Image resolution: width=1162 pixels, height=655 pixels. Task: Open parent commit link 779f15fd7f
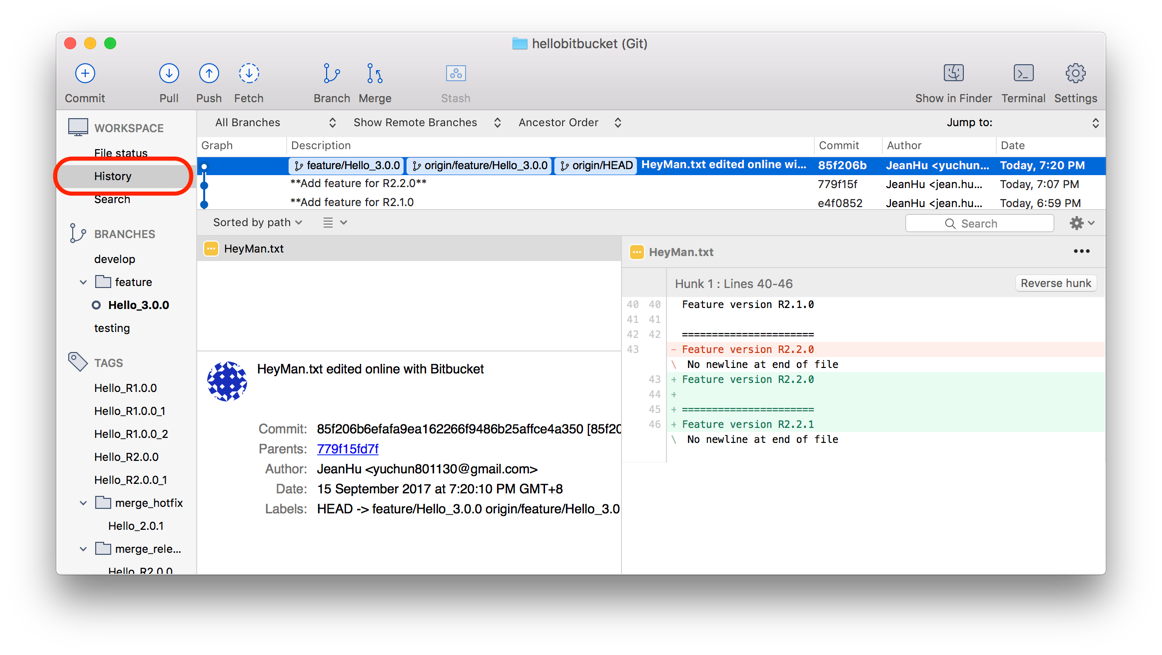[x=348, y=449]
